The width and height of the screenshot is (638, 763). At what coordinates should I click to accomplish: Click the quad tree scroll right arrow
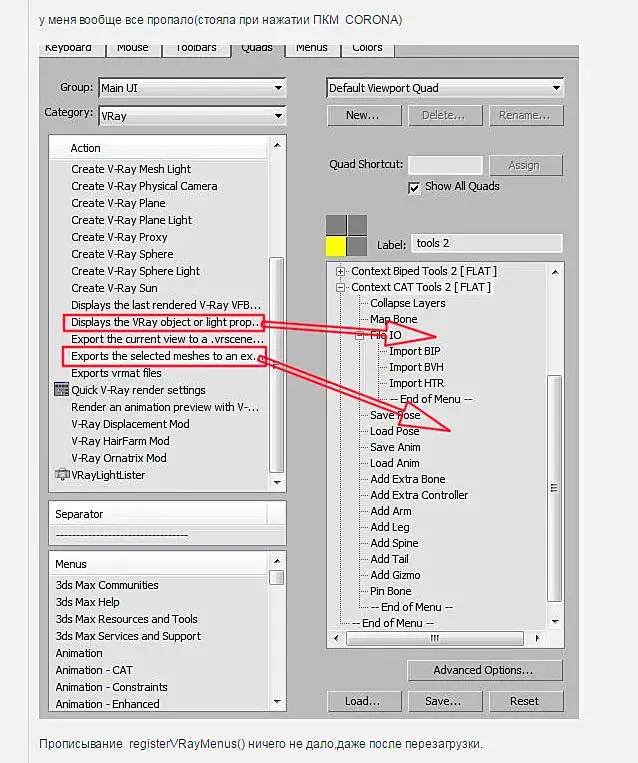[537, 638]
